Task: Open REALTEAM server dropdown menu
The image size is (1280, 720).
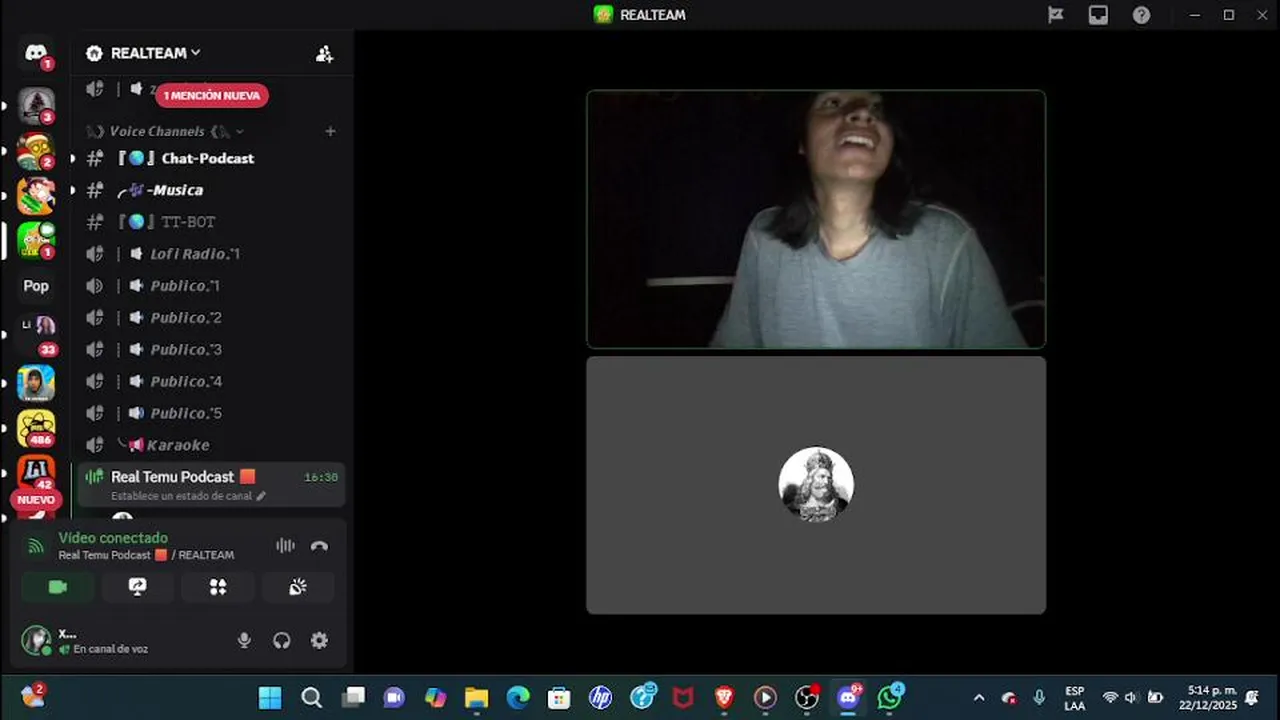Action: (x=156, y=53)
